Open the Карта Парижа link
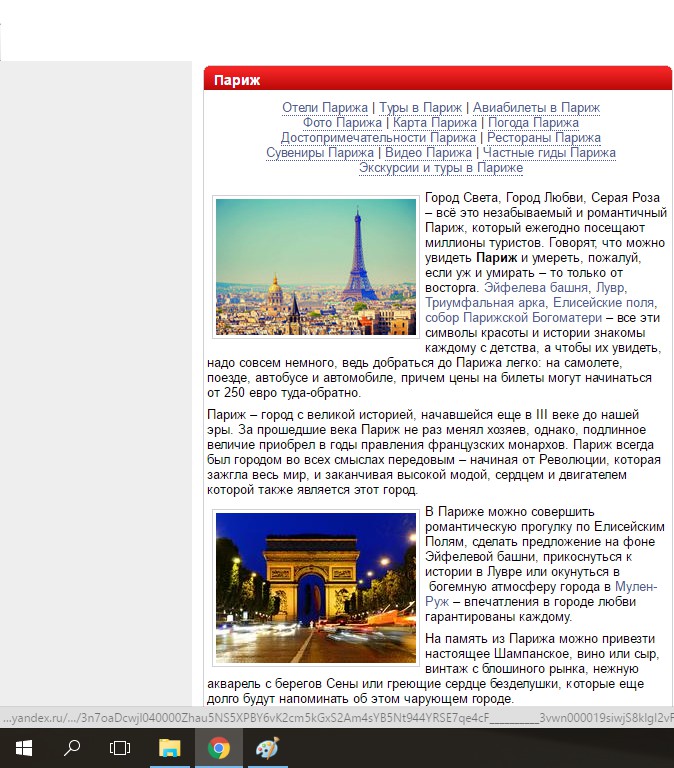674x768 pixels. click(434, 122)
